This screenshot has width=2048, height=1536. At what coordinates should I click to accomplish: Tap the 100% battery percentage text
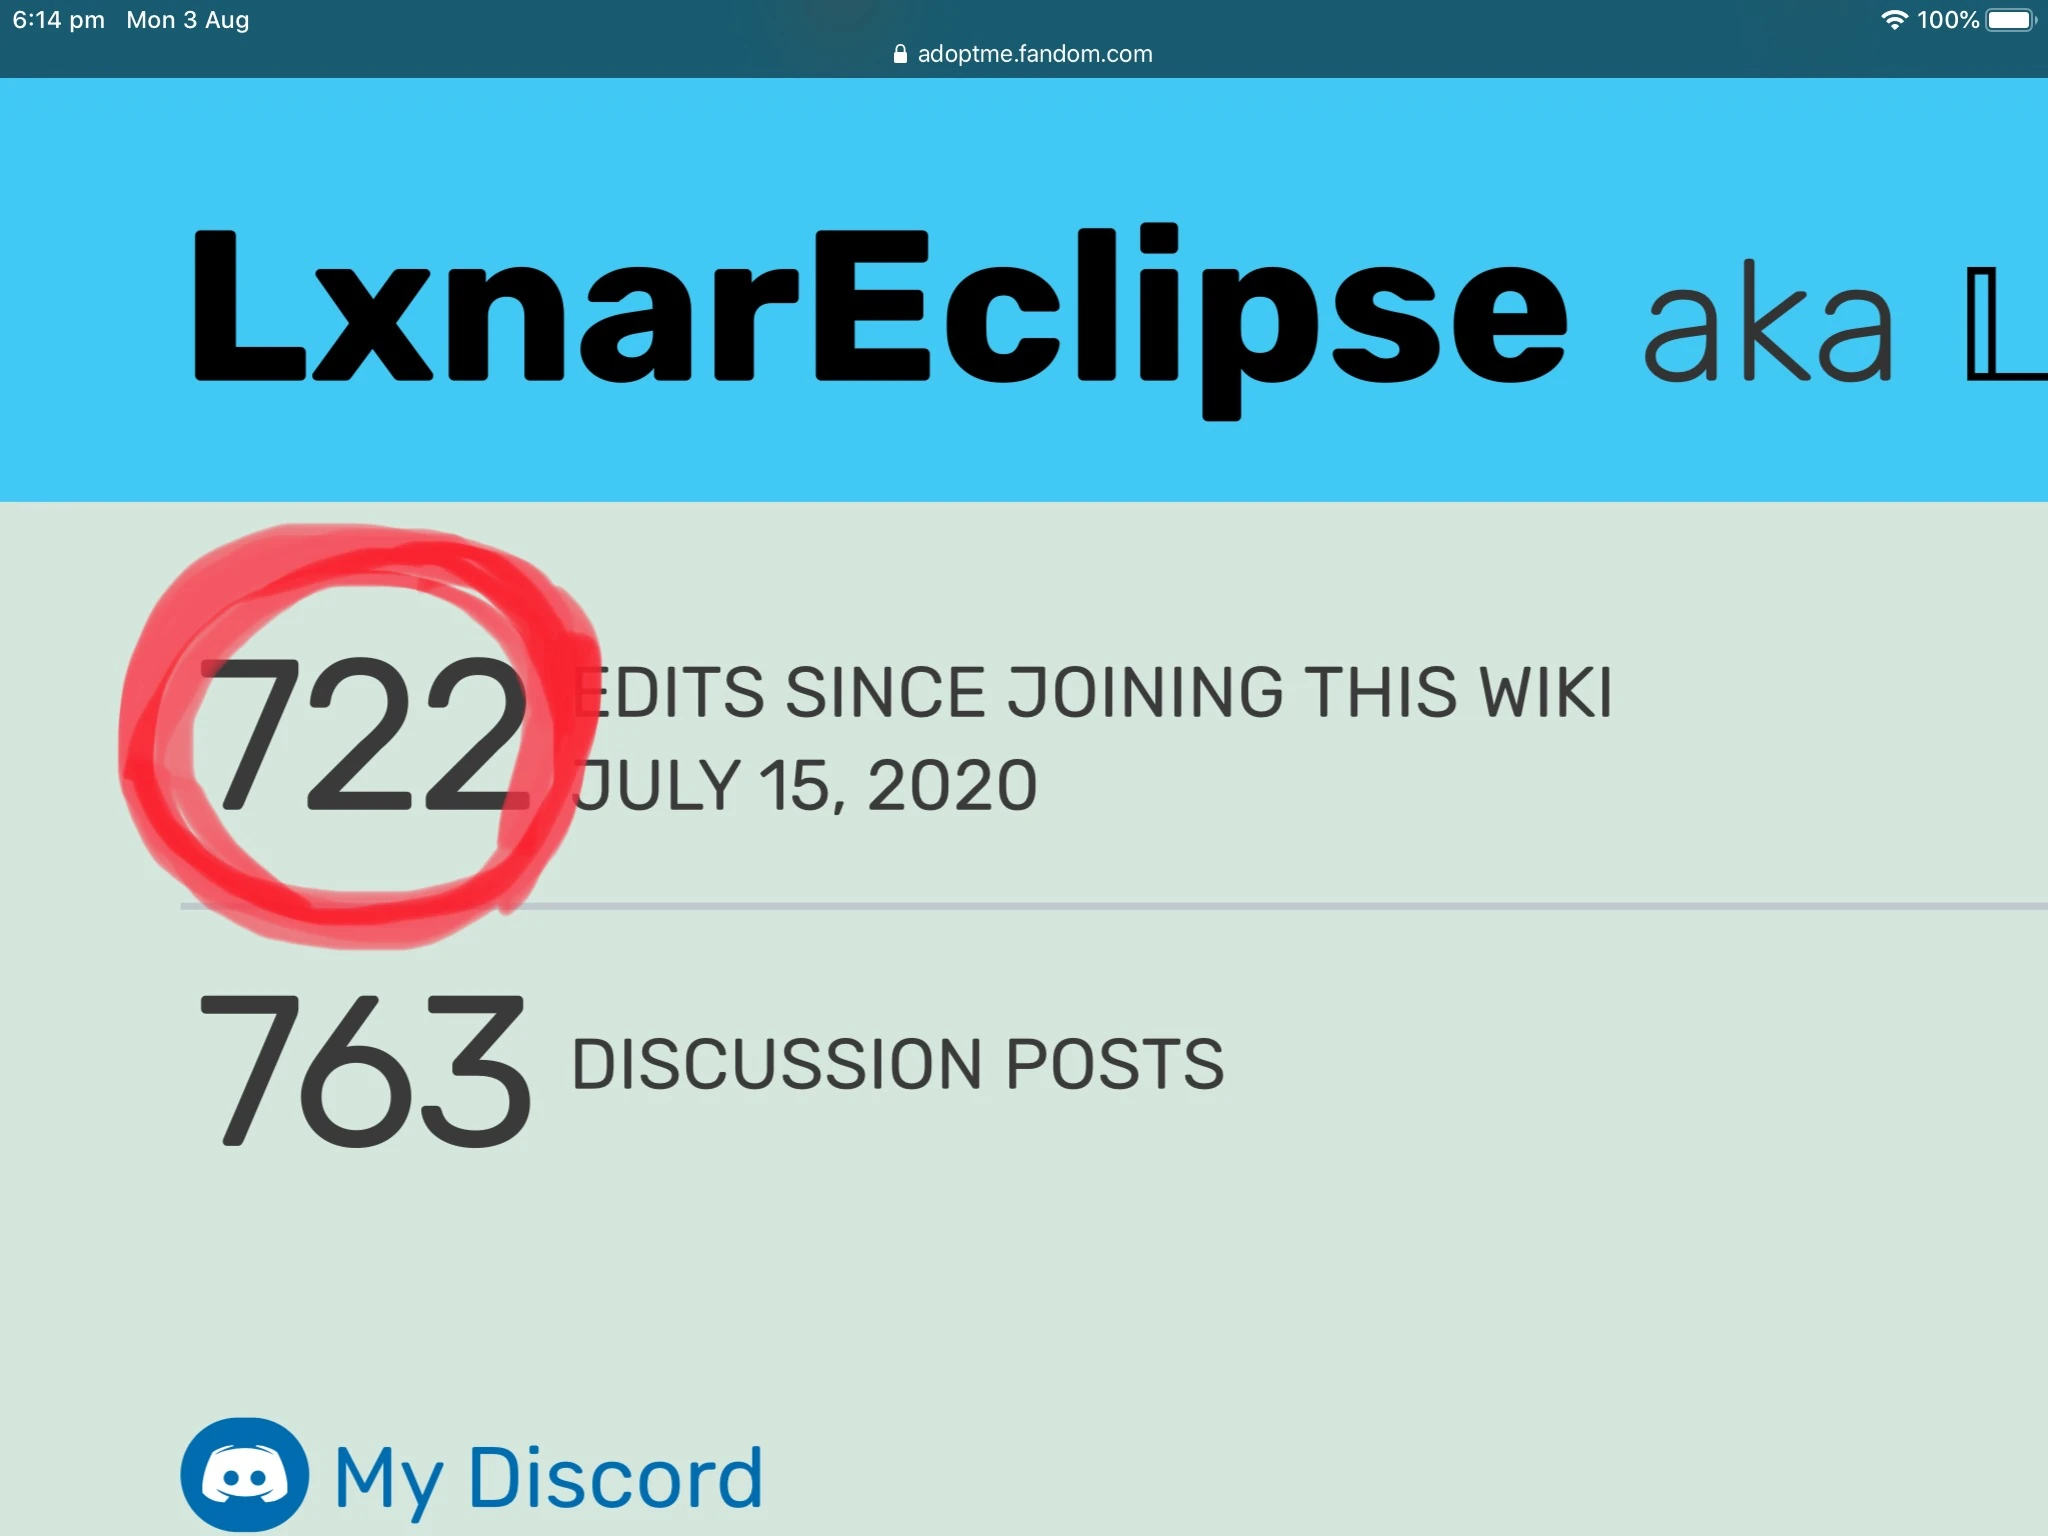(x=1948, y=20)
